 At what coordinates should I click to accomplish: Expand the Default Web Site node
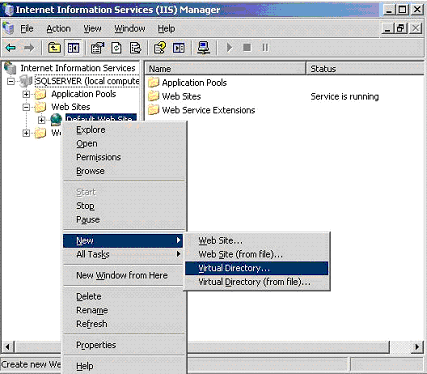(x=41, y=120)
